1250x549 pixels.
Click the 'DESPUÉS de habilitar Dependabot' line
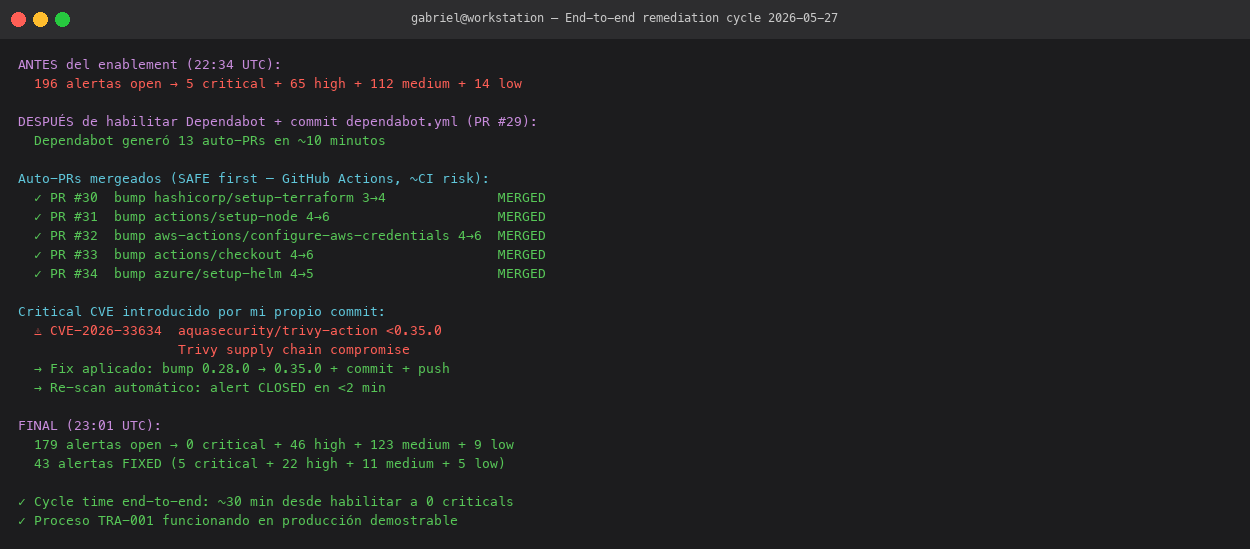coord(278,122)
